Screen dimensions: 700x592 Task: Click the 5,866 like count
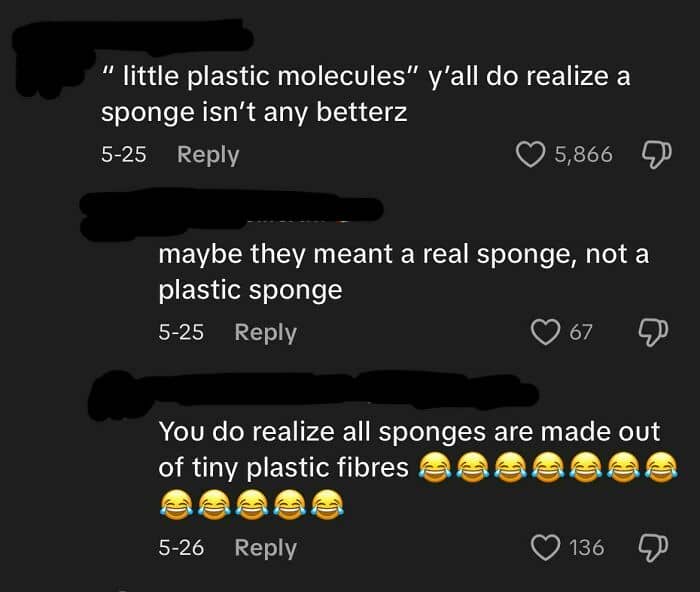click(584, 155)
